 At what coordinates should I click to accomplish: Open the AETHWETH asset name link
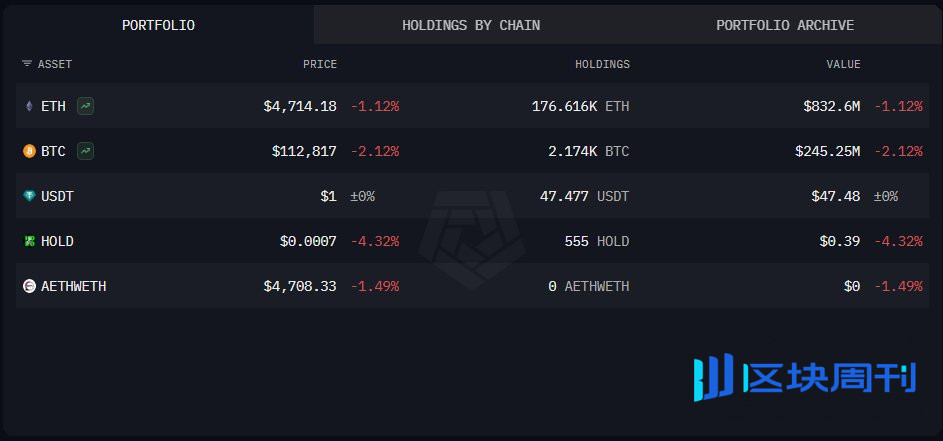73,286
